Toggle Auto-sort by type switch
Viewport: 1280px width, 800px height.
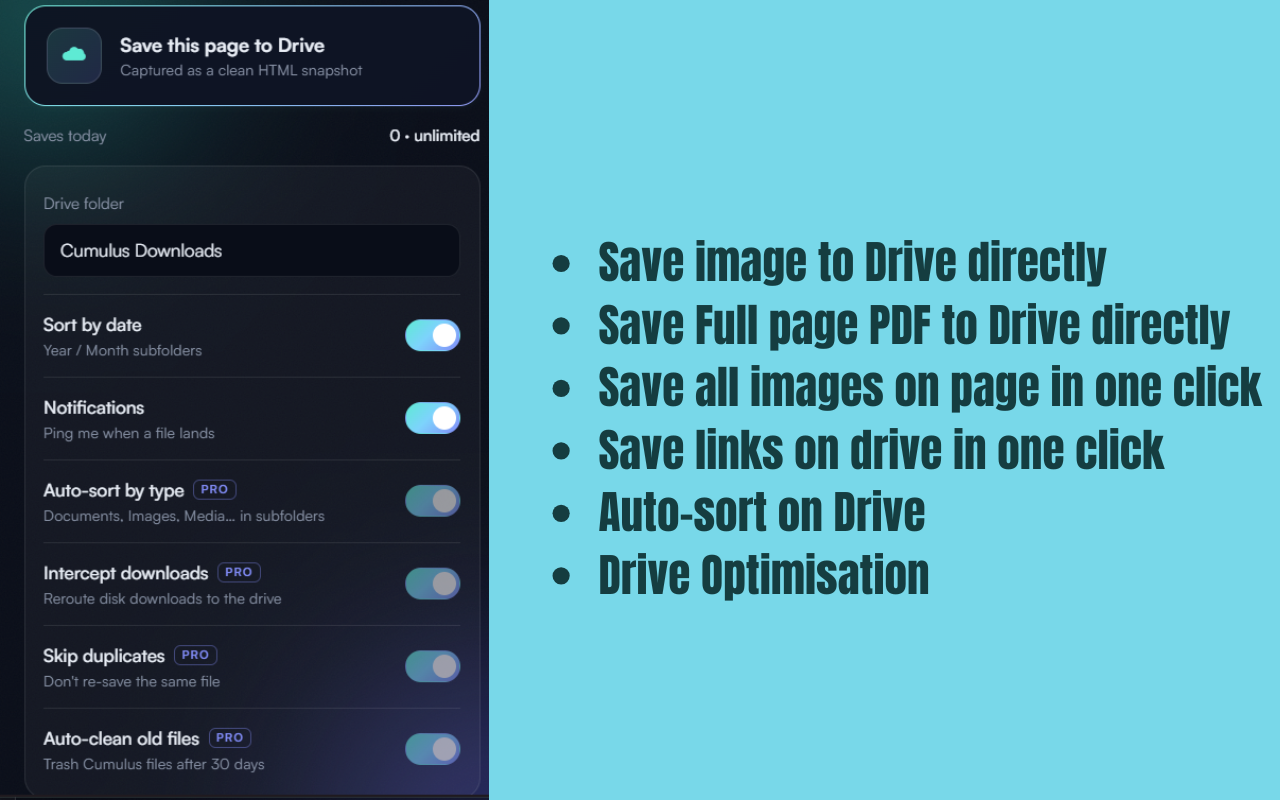[433, 501]
